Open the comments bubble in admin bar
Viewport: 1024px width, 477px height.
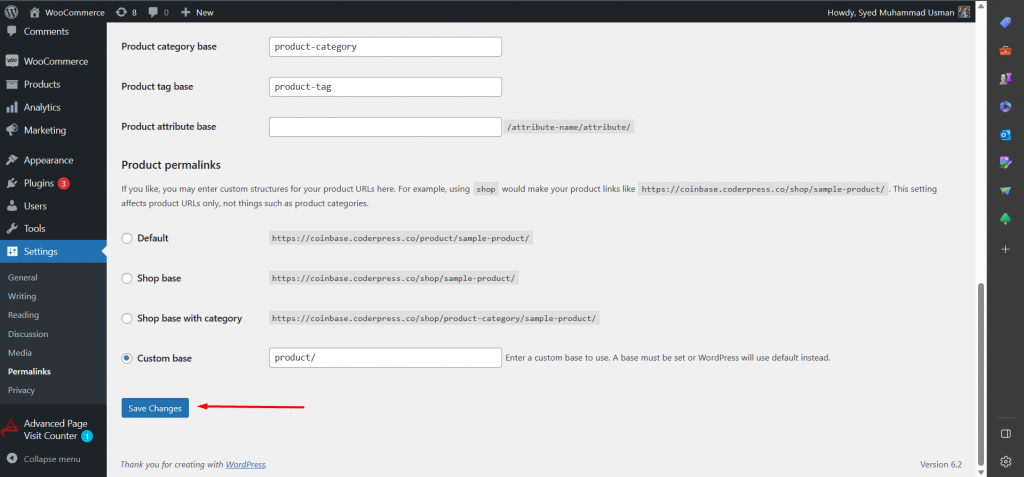(x=158, y=12)
